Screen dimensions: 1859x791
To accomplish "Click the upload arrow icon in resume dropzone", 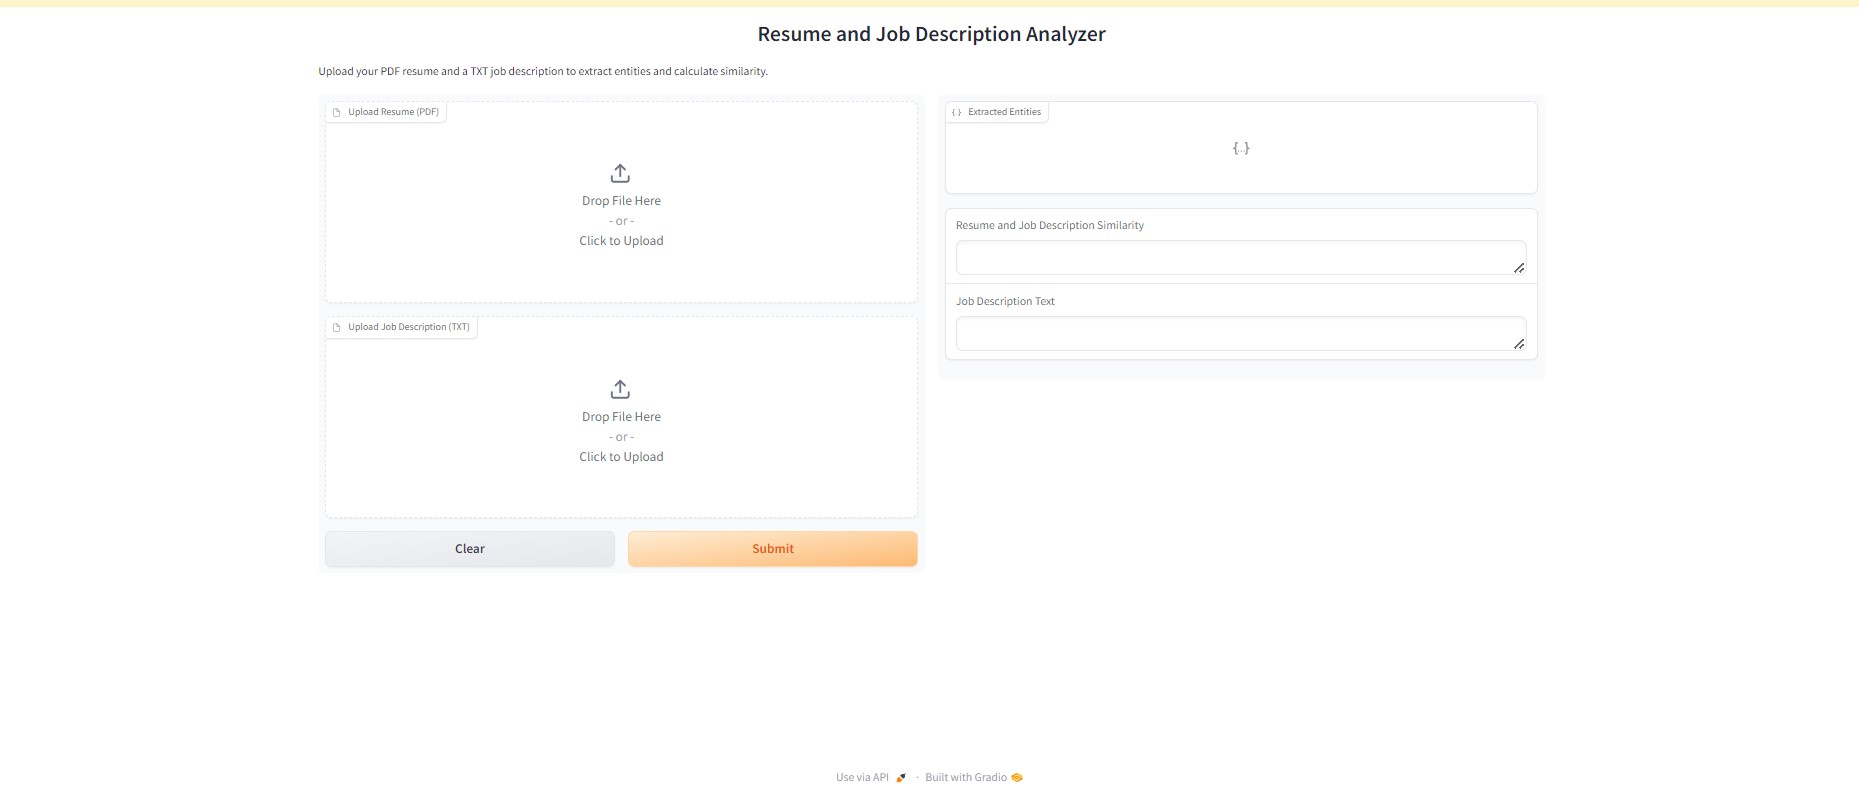I will tap(620, 173).
